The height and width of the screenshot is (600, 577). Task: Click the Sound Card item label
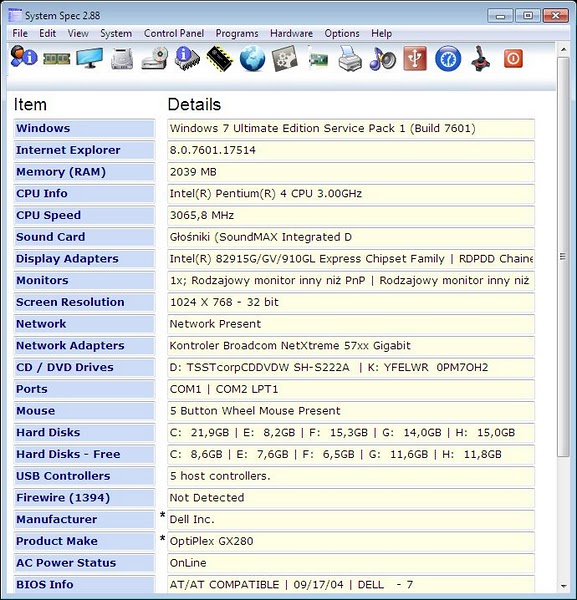[x=84, y=237]
